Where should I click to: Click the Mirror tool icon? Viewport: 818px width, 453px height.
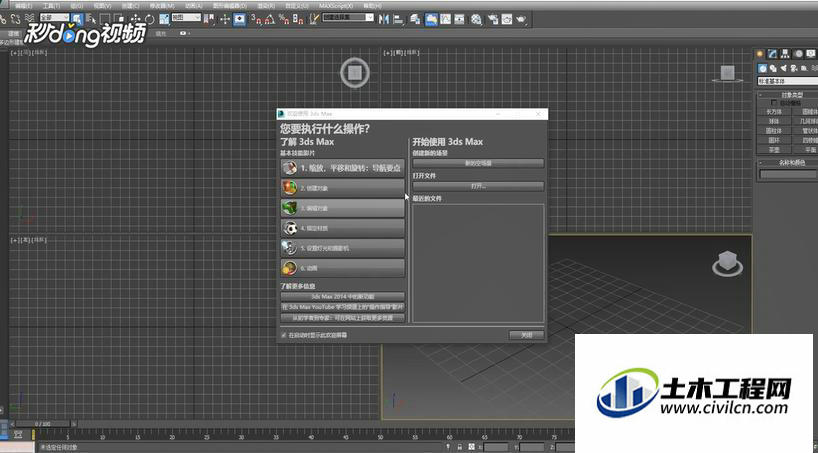[x=384, y=19]
